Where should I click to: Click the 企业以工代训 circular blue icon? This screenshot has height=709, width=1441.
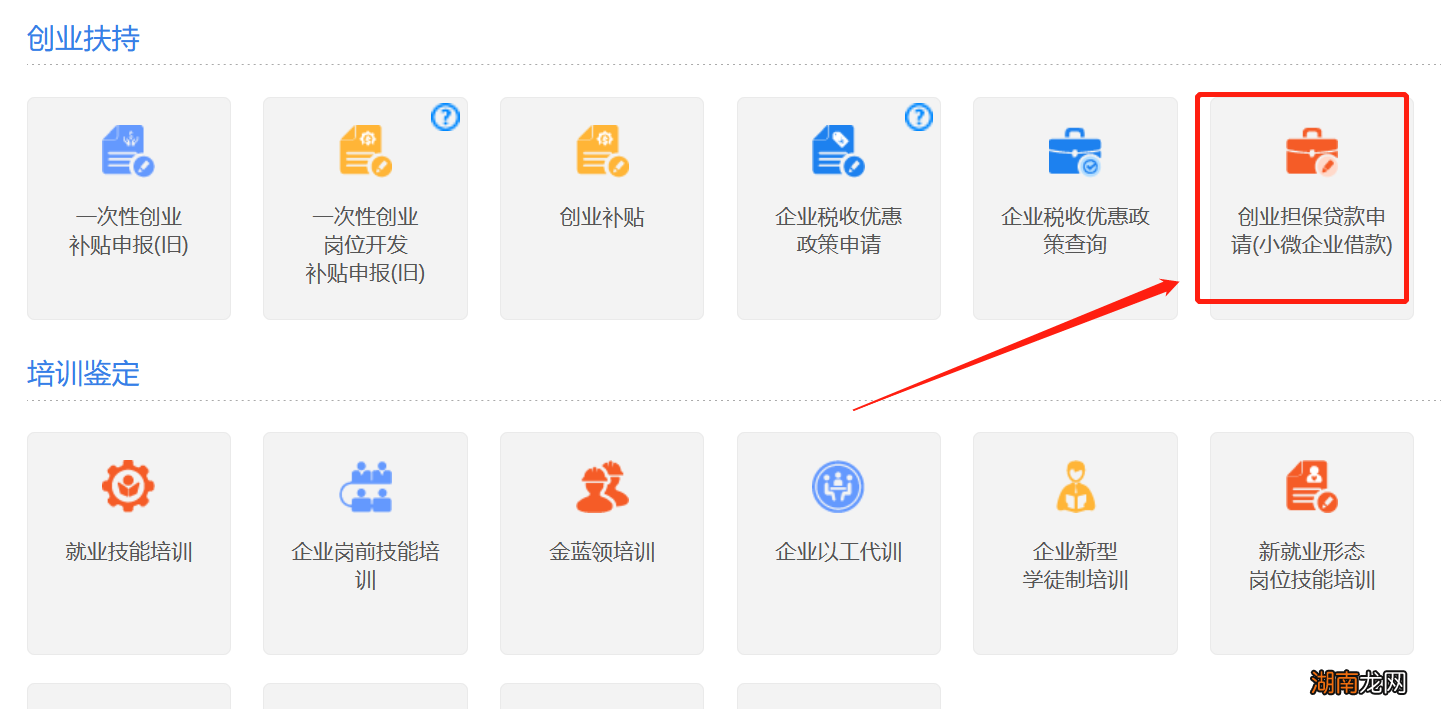(838, 485)
